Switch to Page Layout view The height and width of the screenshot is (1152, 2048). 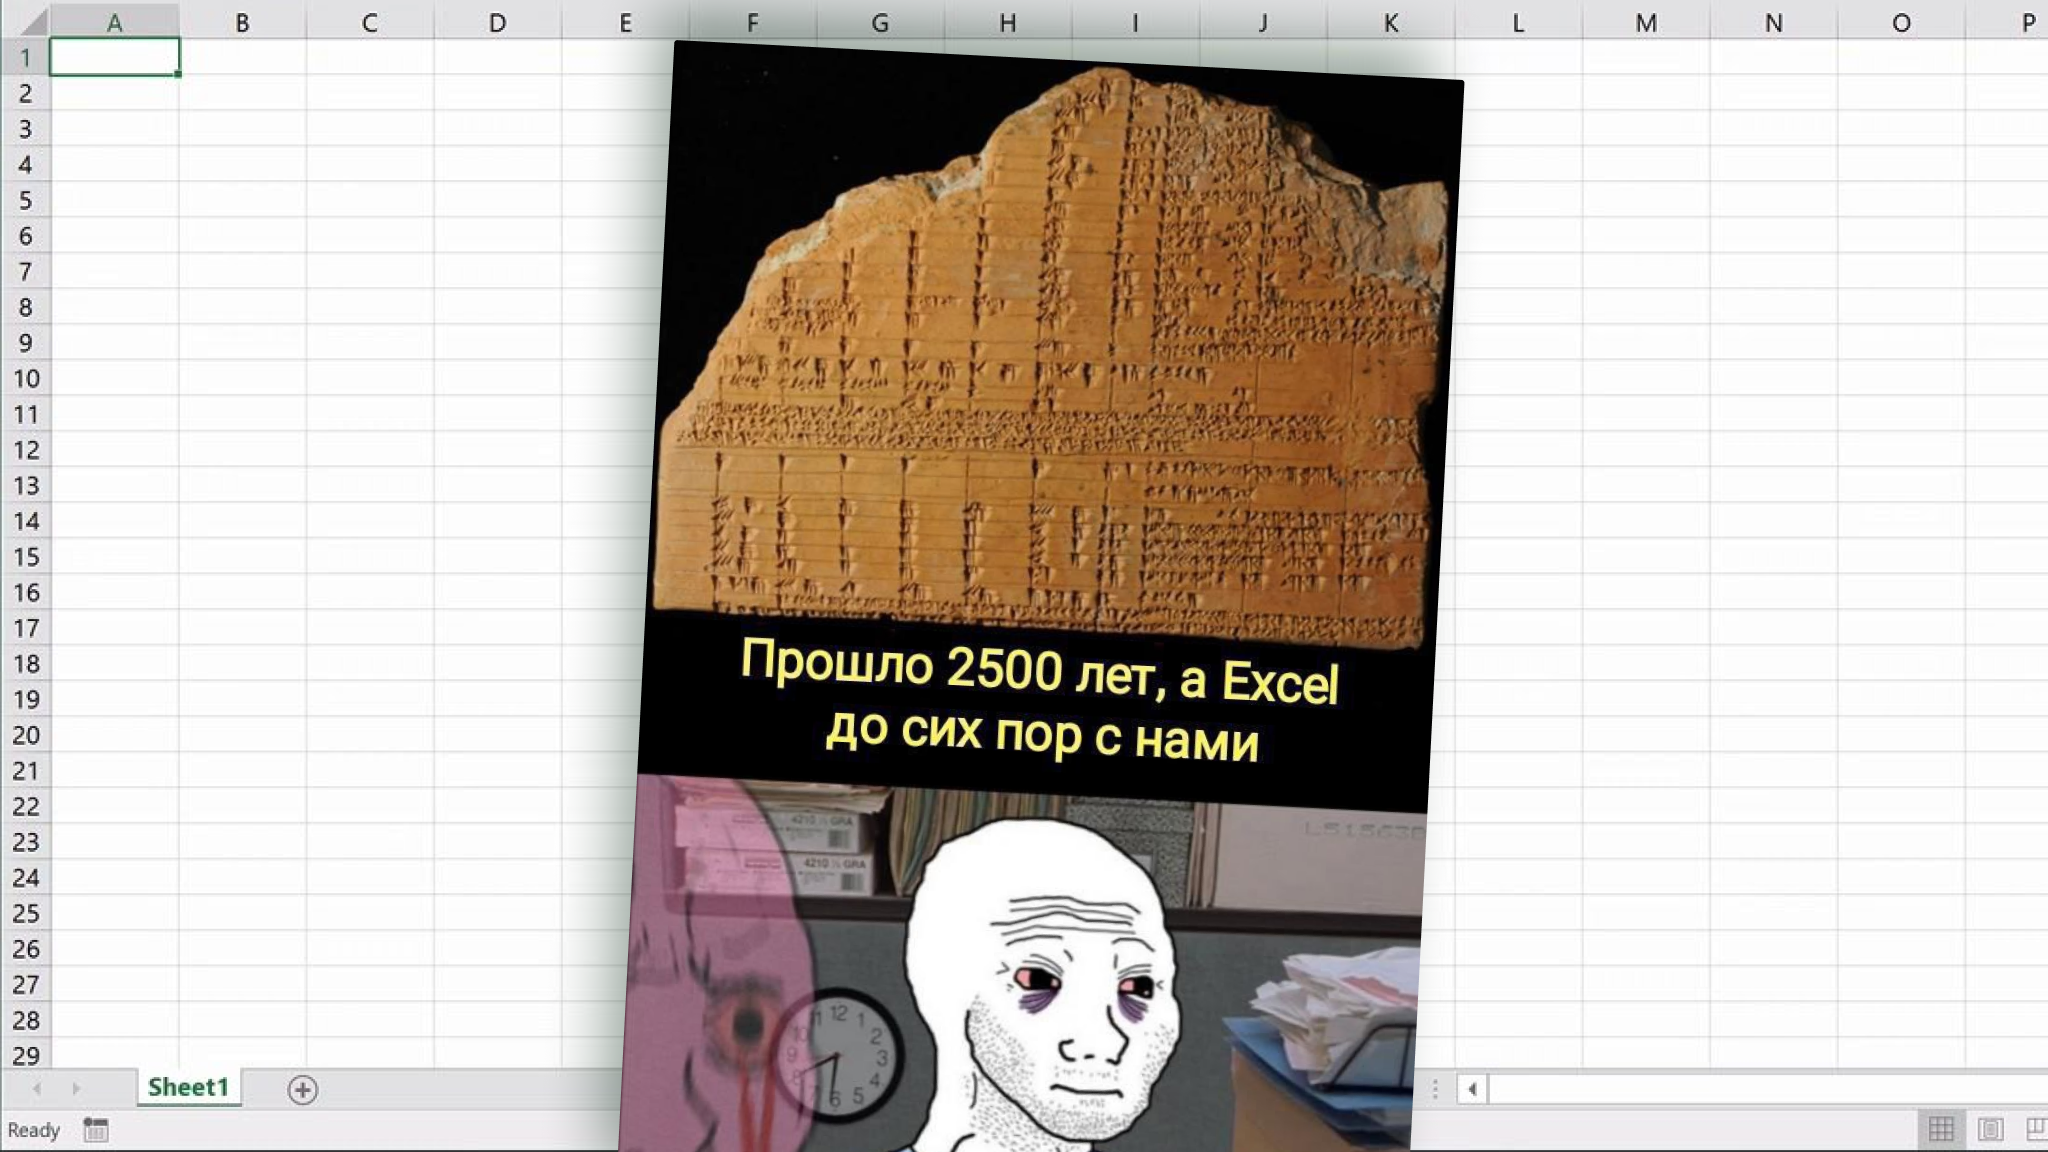[x=1990, y=1130]
